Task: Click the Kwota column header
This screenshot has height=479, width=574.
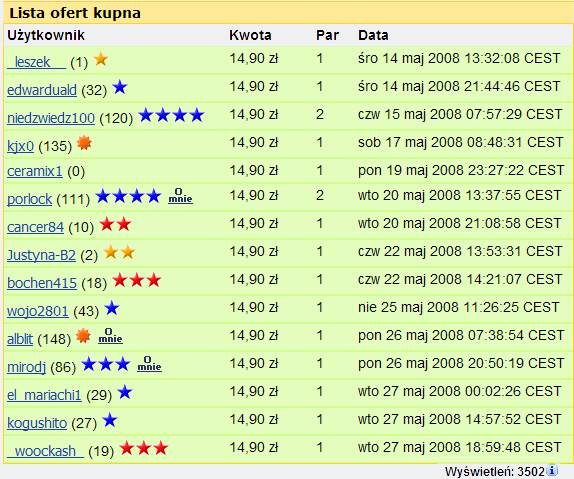Action: point(250,35)
